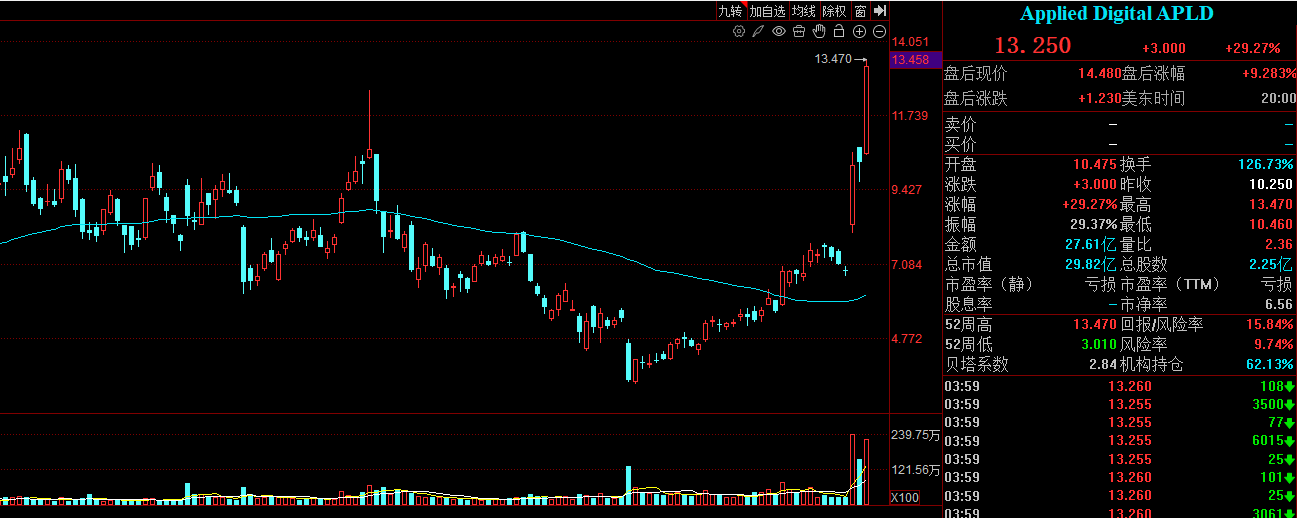Click the 市盈率(静) label

coord(987,284)
